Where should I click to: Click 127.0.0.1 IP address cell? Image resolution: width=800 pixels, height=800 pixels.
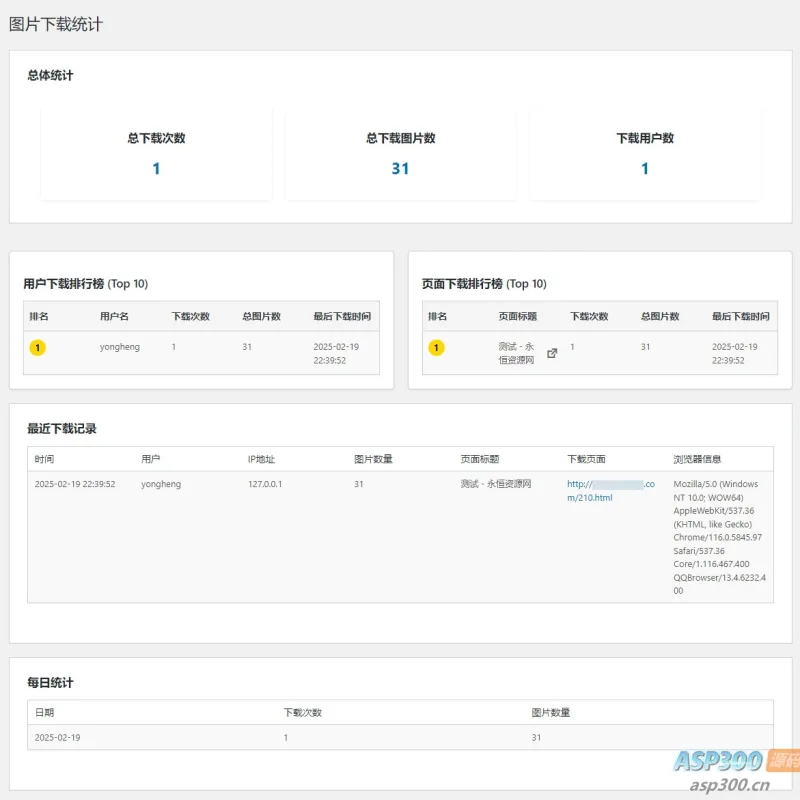click(x=265, y=484)
